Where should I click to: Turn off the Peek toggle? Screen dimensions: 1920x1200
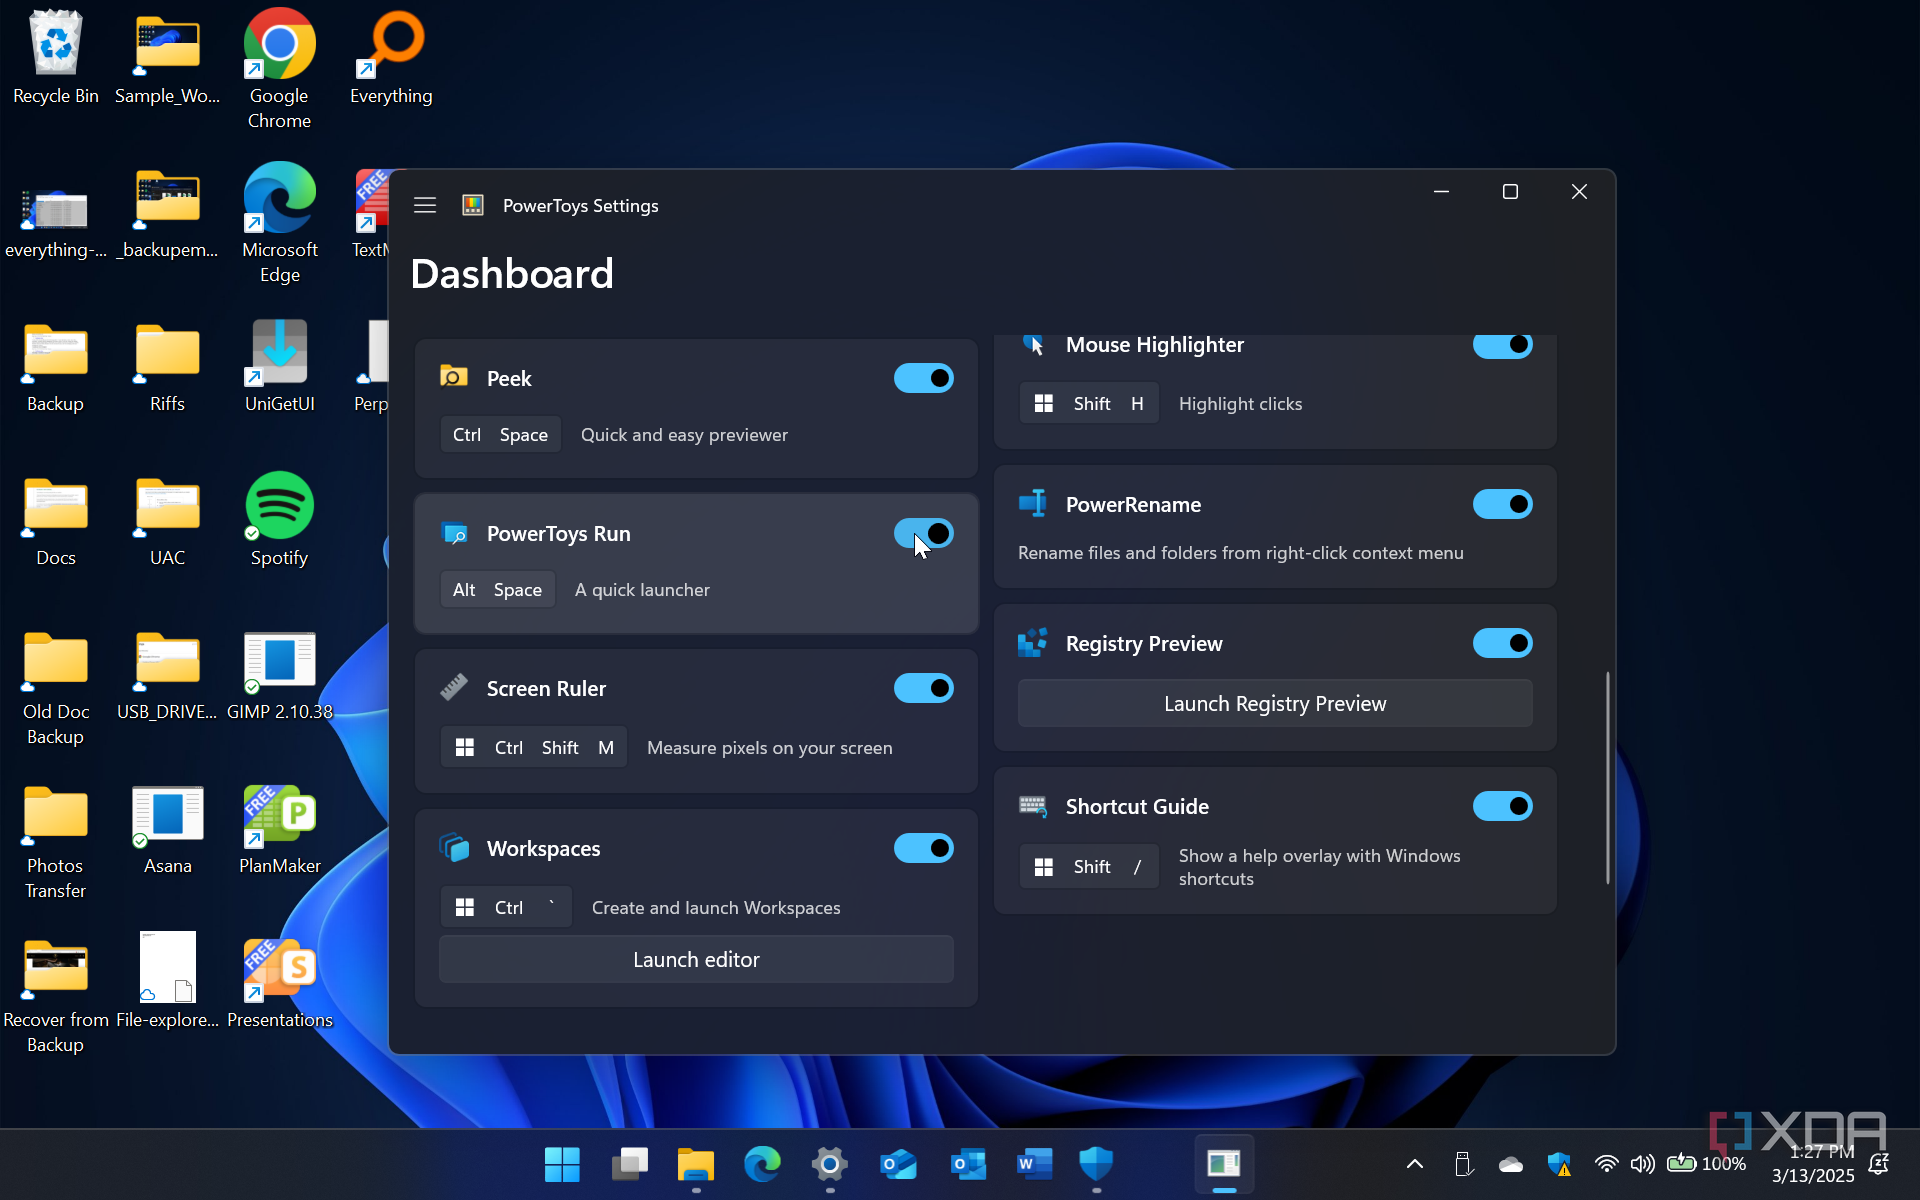(x=923, y=378)
